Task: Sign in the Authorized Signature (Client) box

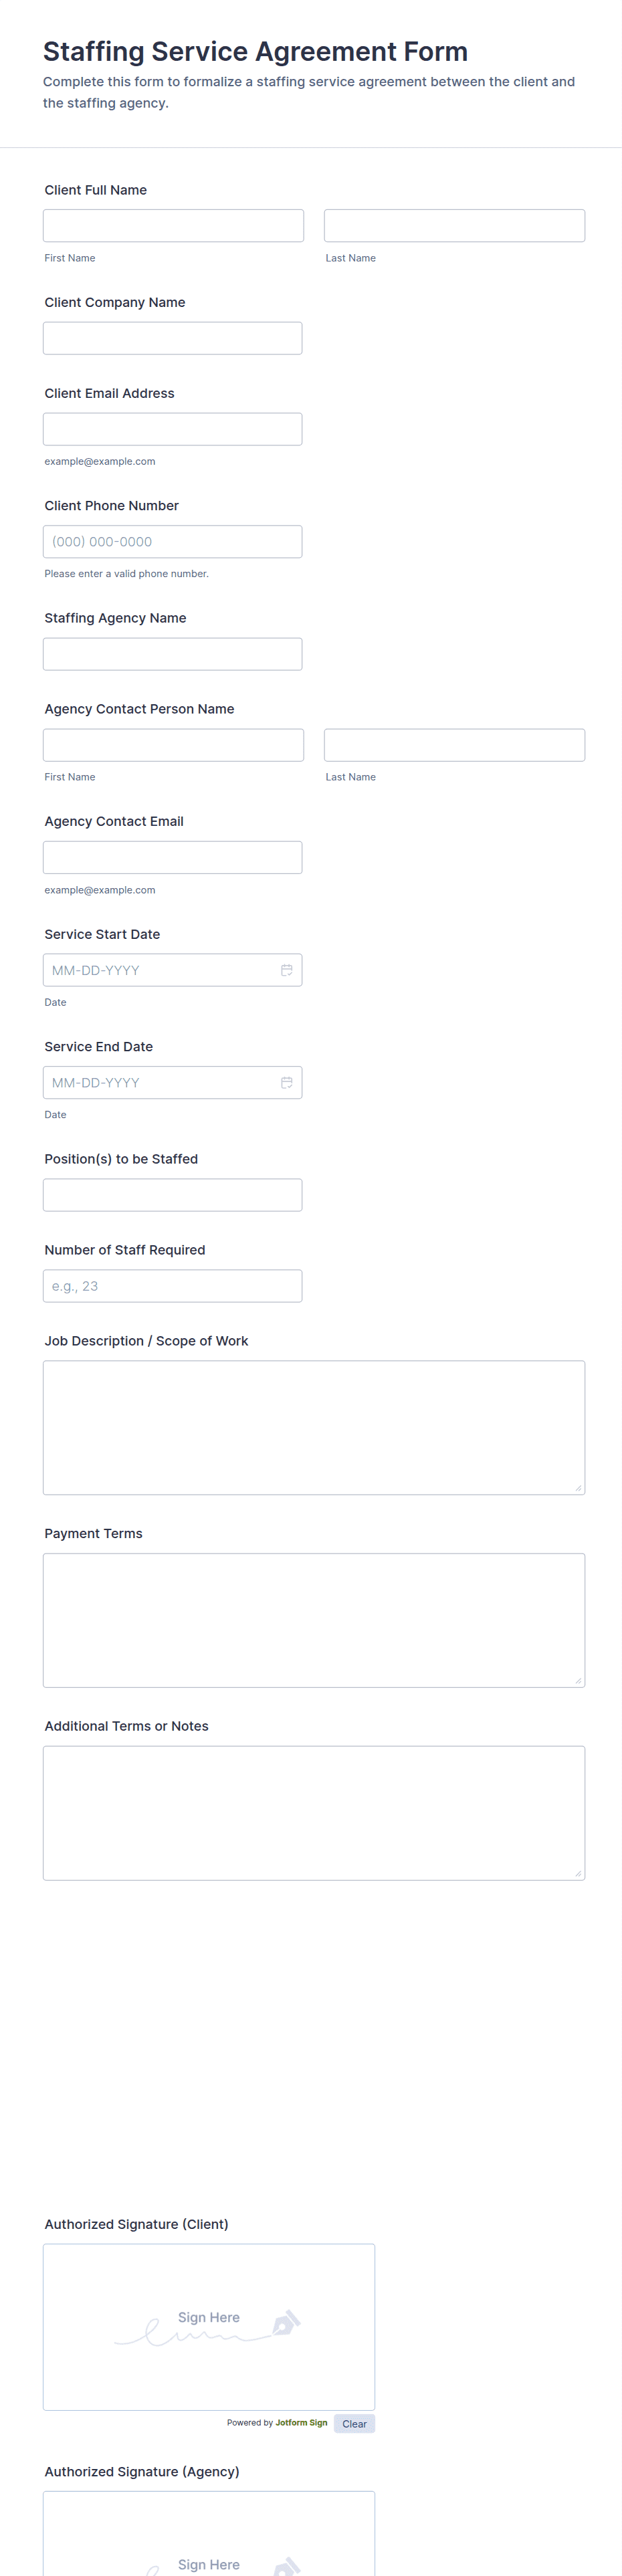Action: 209,2327
